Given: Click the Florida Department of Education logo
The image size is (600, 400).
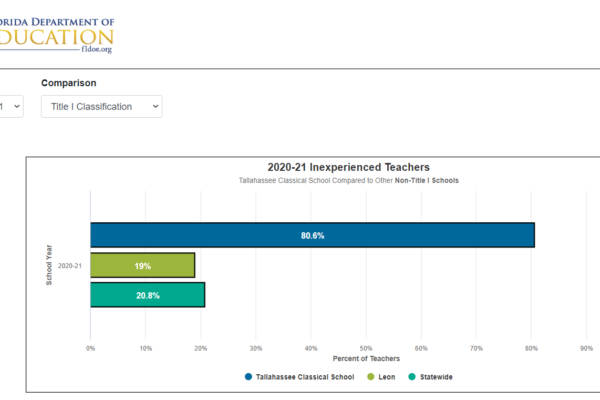Looking at the screenshot, I should coord(57,35).
